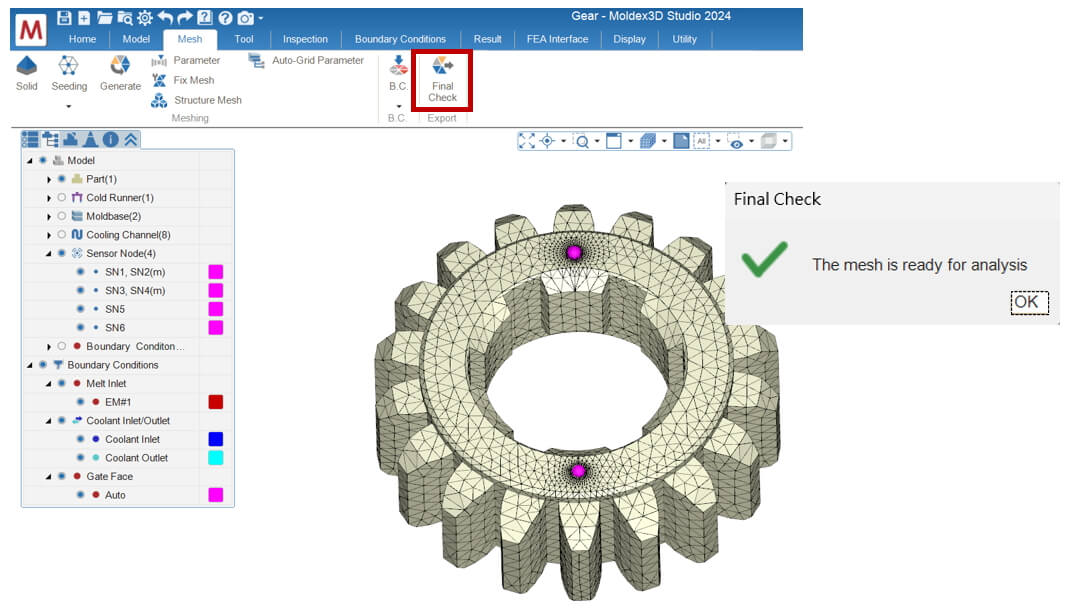Click the zoom-to-fit view icon

pyautogui.click(x=526, y=141)
